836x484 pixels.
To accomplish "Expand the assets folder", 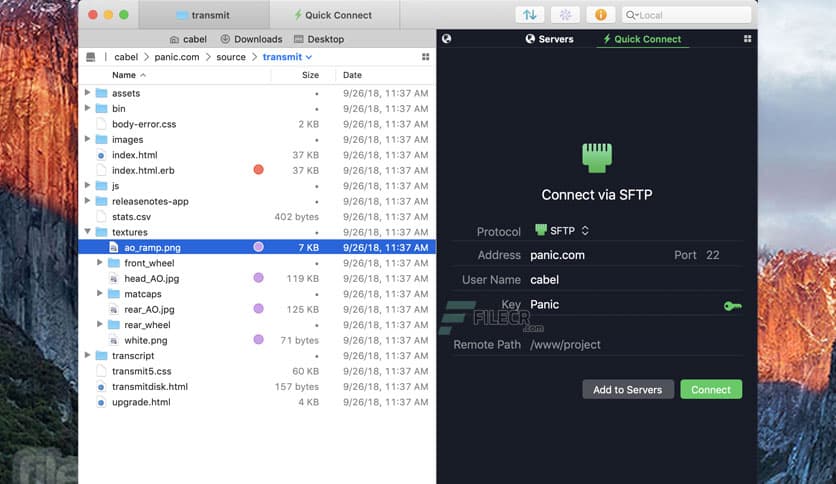I will tap(88, 93).
